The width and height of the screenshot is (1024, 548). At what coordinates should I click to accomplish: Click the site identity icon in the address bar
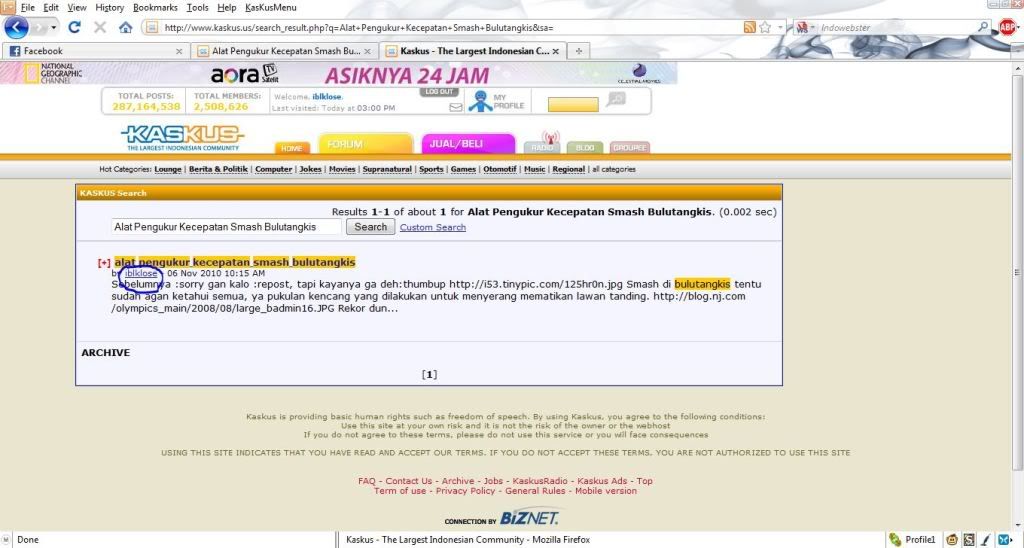152,27
